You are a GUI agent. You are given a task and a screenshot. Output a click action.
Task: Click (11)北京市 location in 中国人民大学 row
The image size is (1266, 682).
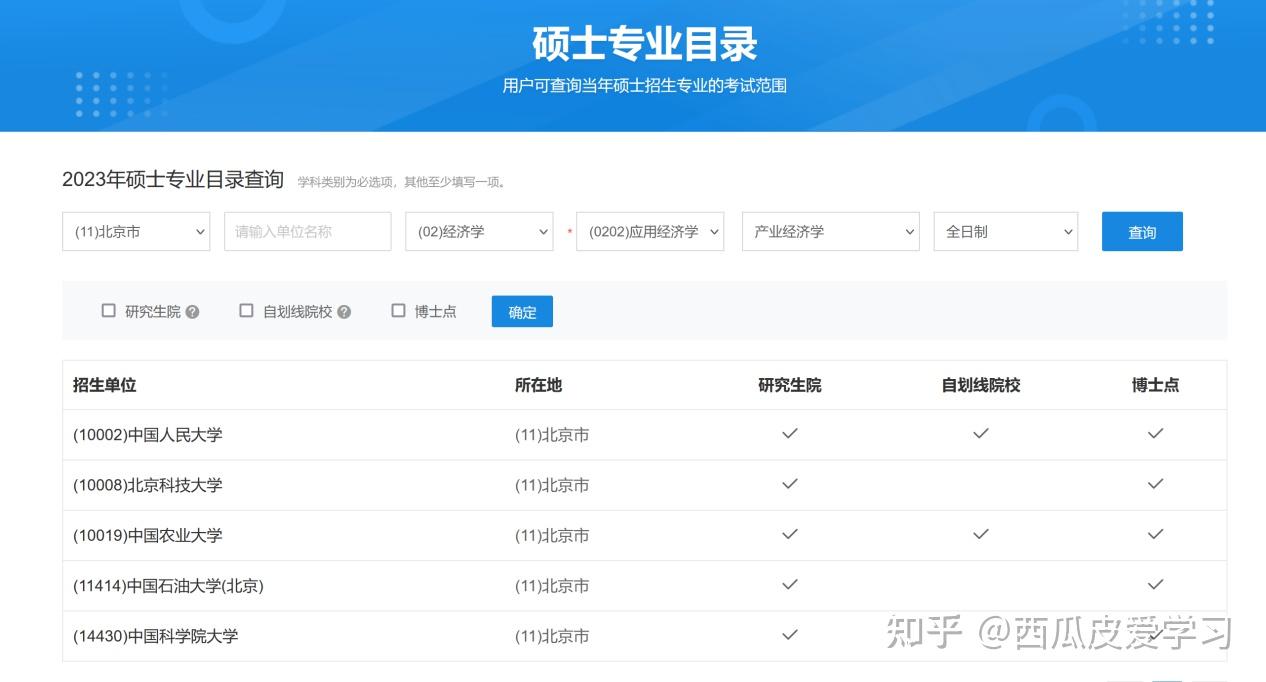552,435
